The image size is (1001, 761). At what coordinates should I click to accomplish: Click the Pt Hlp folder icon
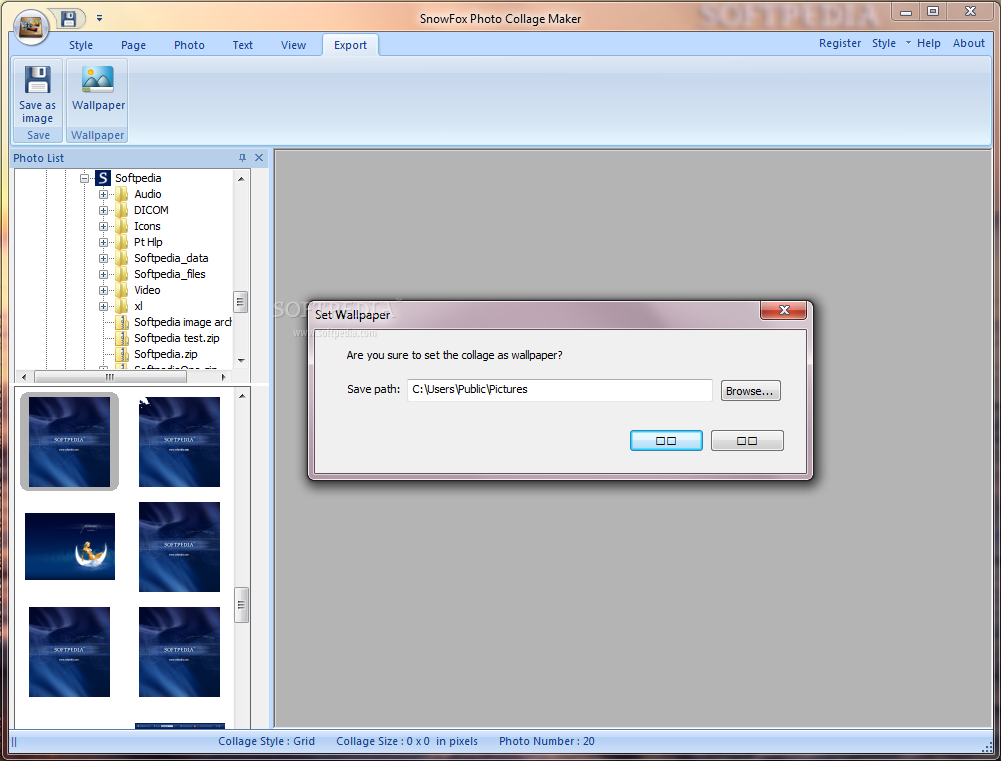click(122, 242)
